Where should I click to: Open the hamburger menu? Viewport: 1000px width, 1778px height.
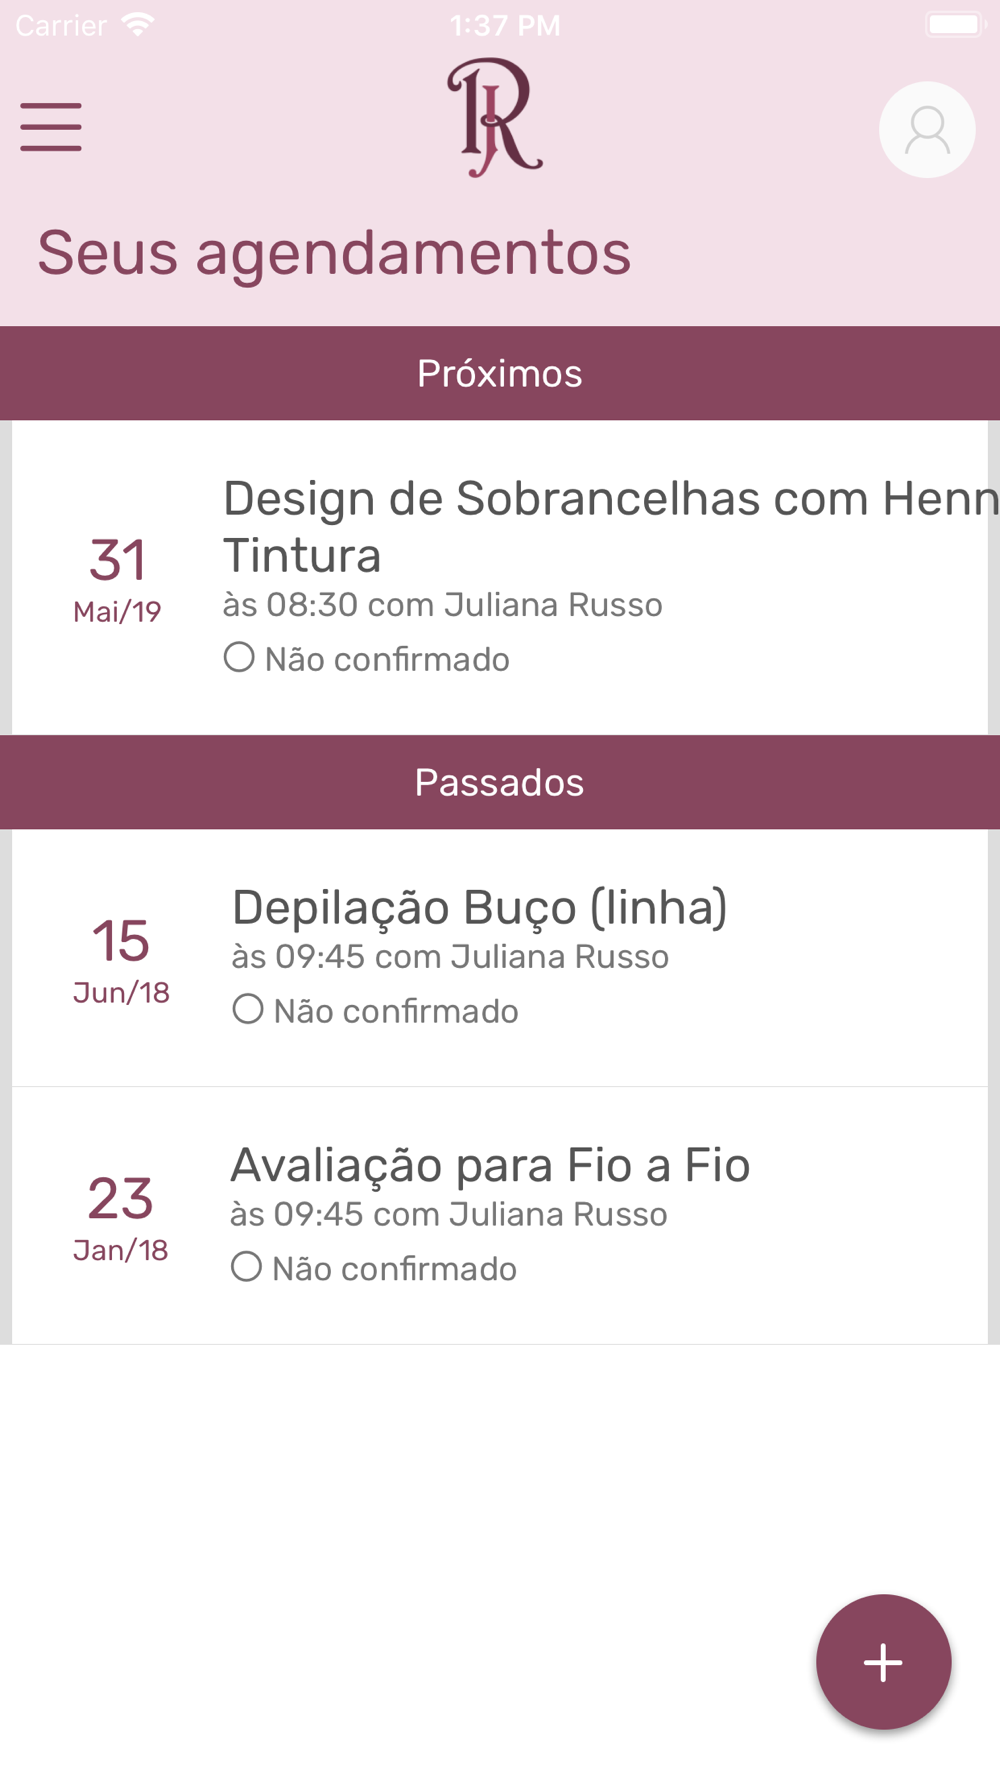pos(51,127)
